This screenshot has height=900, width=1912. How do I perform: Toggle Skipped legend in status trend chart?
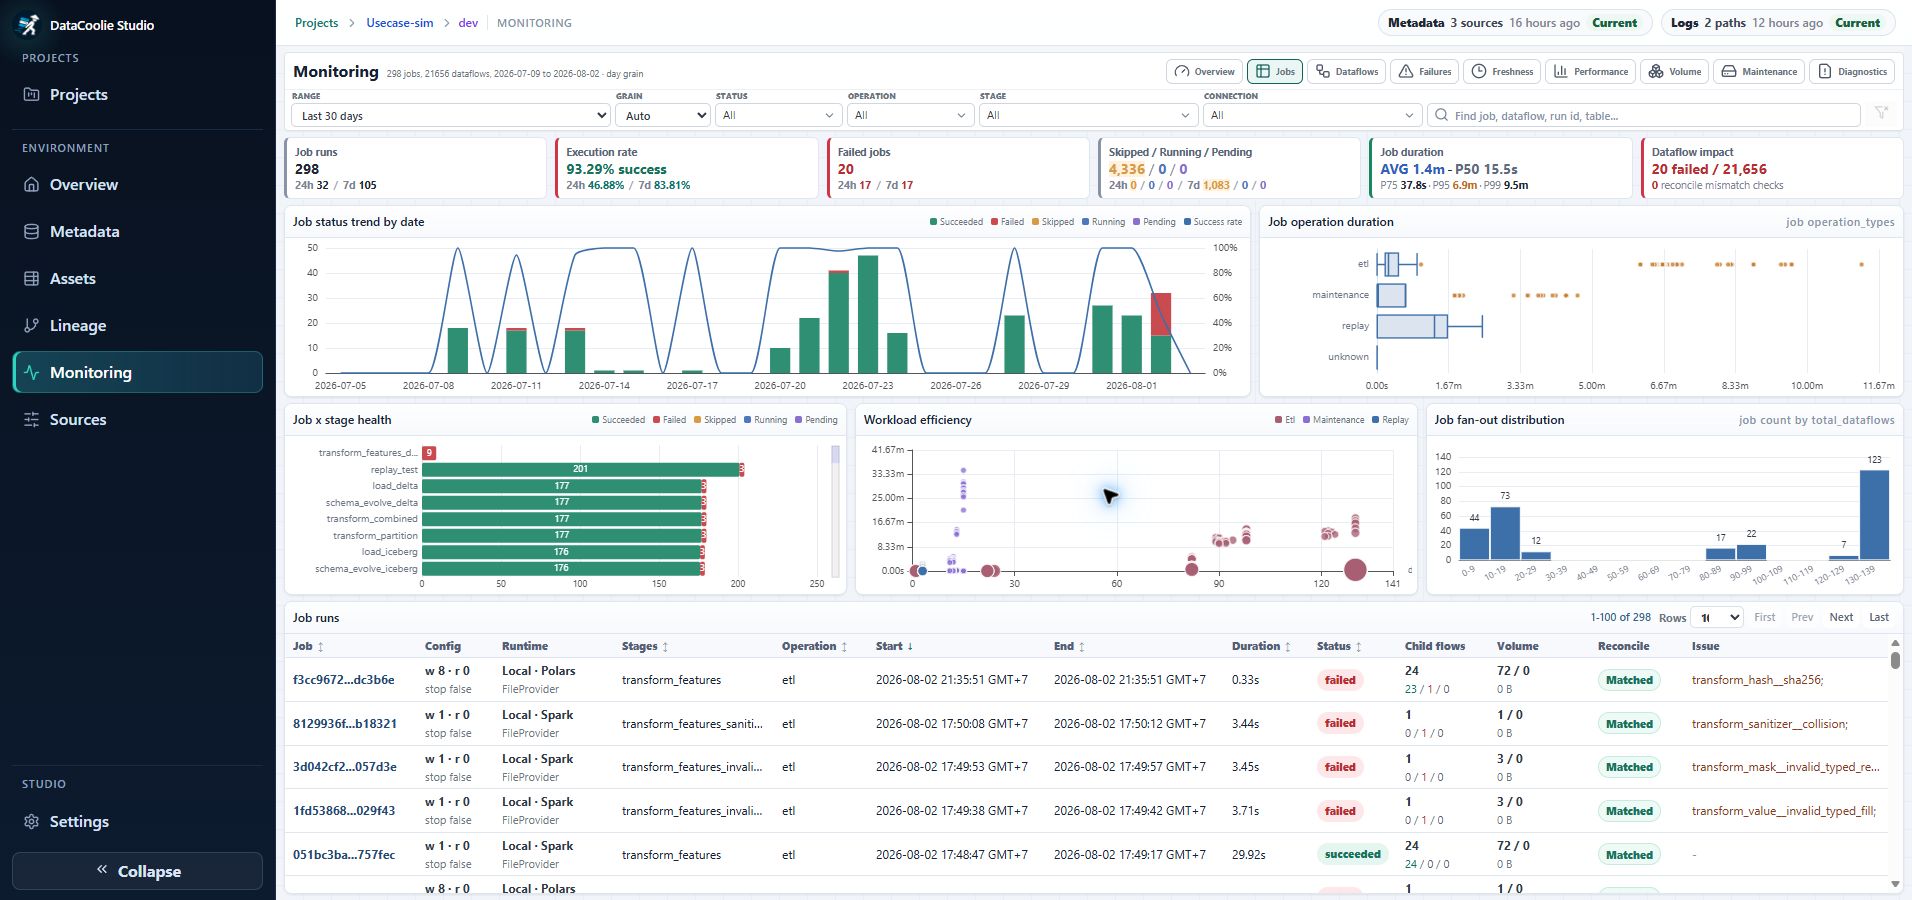(1053, 222)
